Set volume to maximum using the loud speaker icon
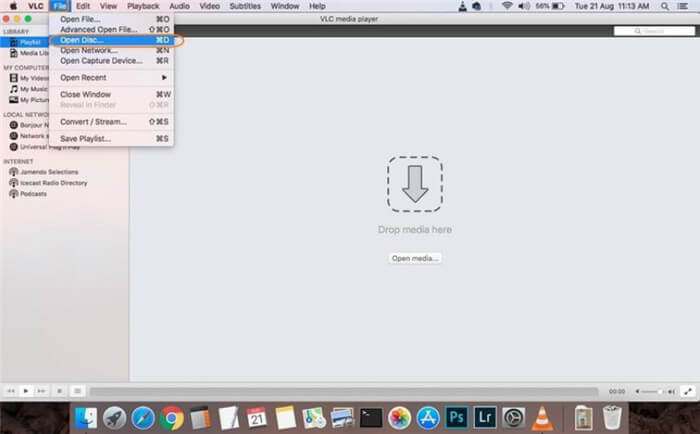The width and height of the screenshot is (700, 434). tap(671, 392)
